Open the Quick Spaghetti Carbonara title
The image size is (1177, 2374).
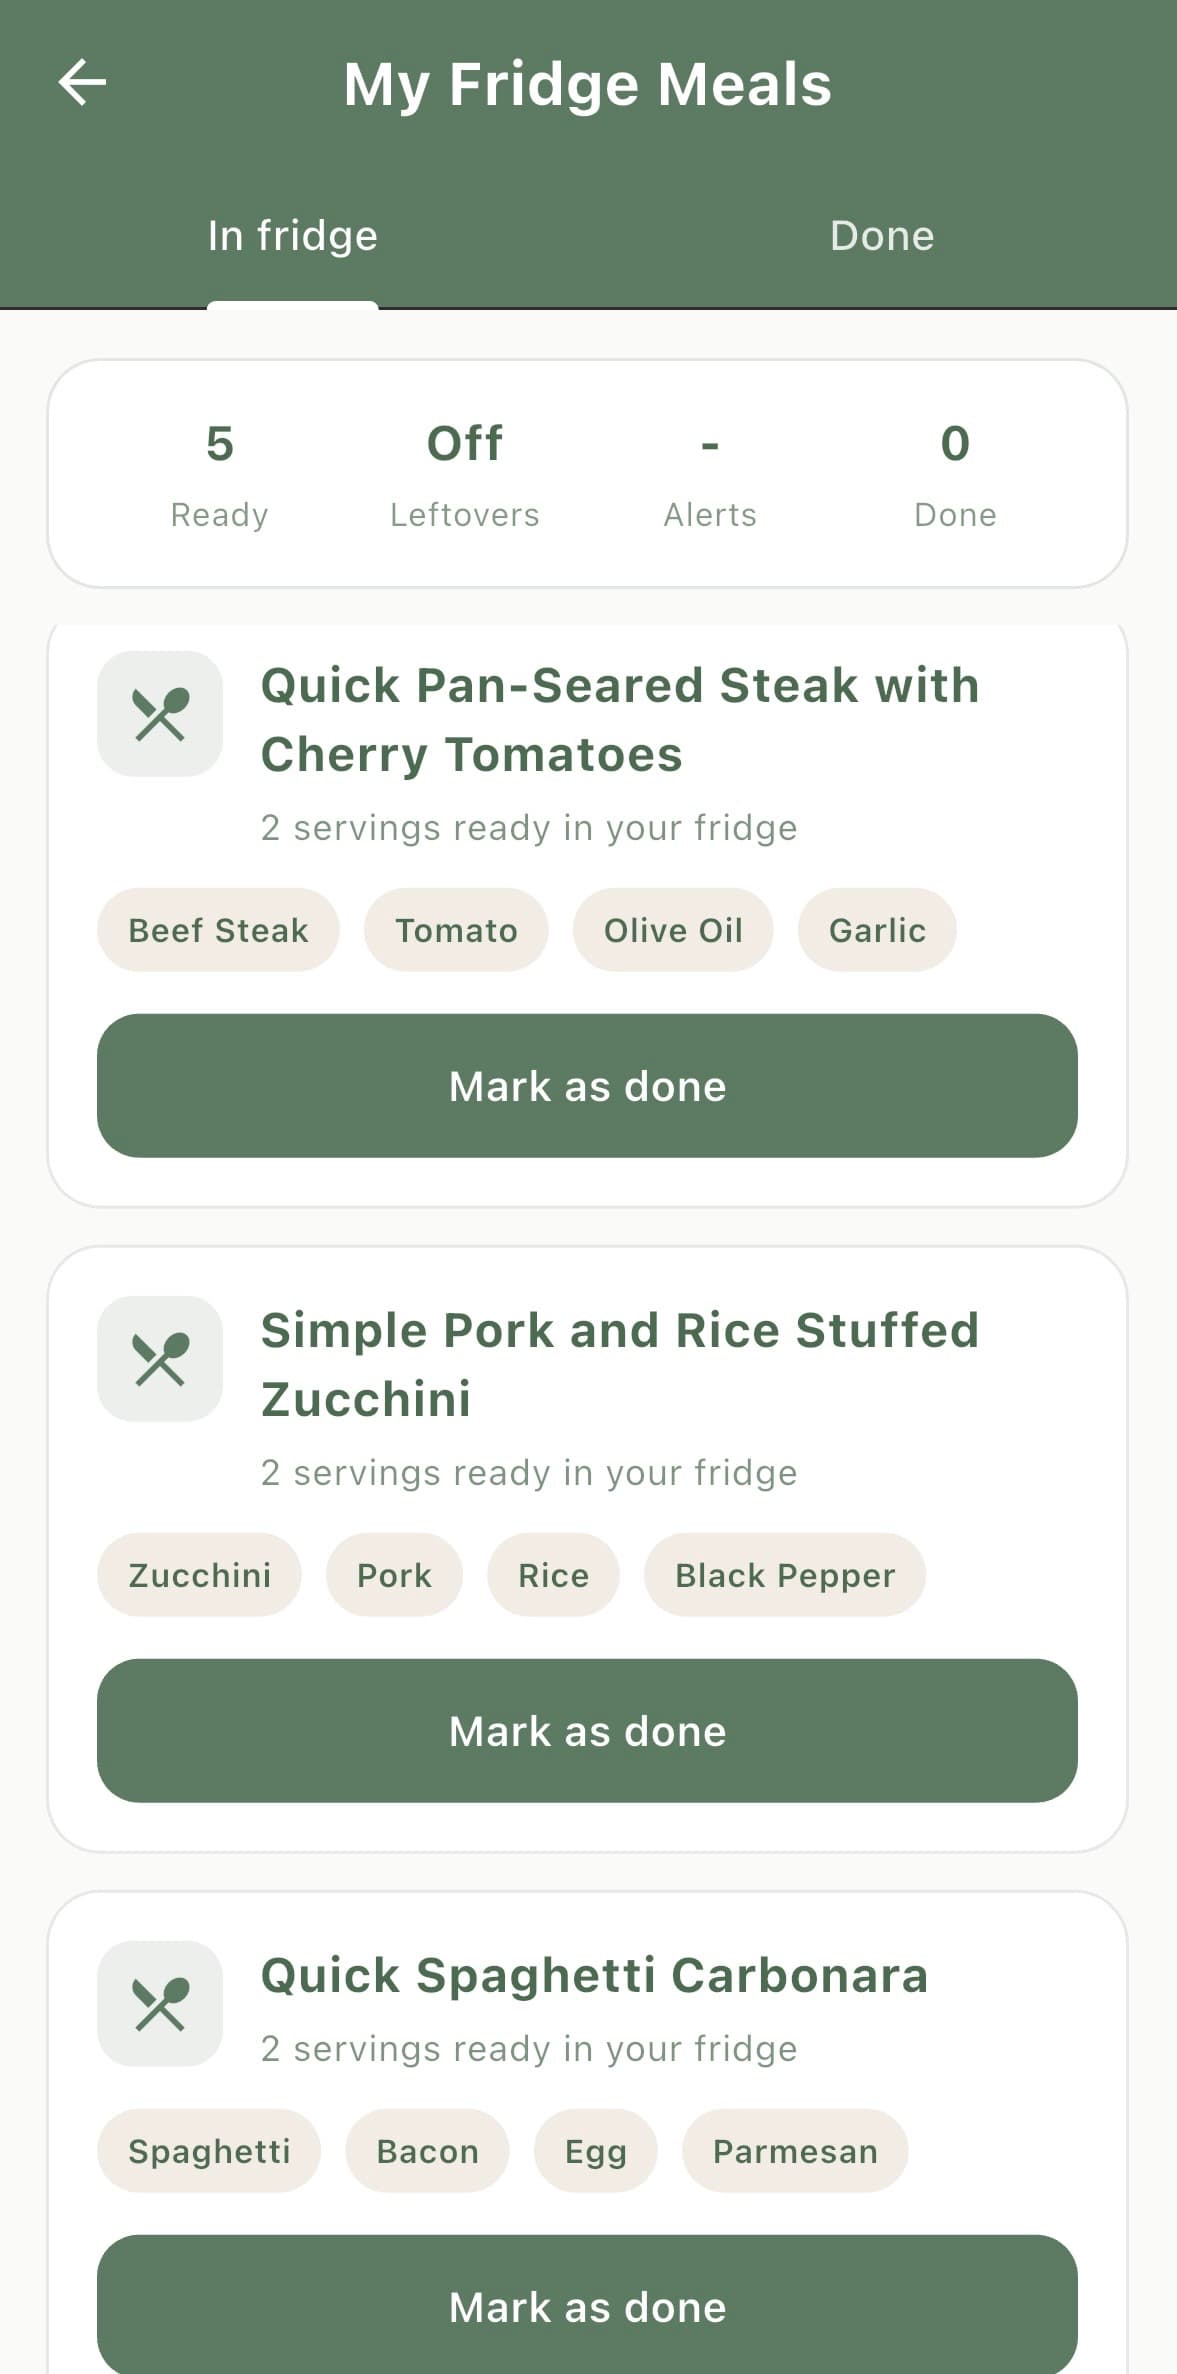[x=594, y=1976]
